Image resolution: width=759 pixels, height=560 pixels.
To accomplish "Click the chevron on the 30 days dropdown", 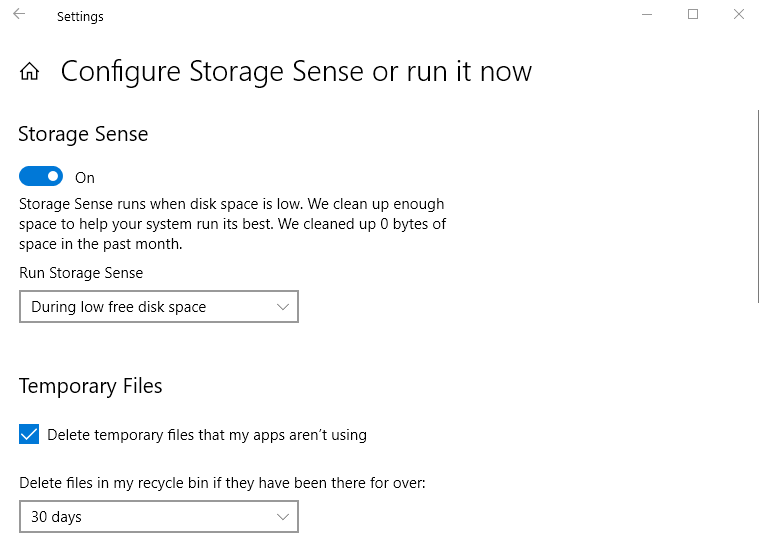I will pyautogui.click(x=283, y=517).
